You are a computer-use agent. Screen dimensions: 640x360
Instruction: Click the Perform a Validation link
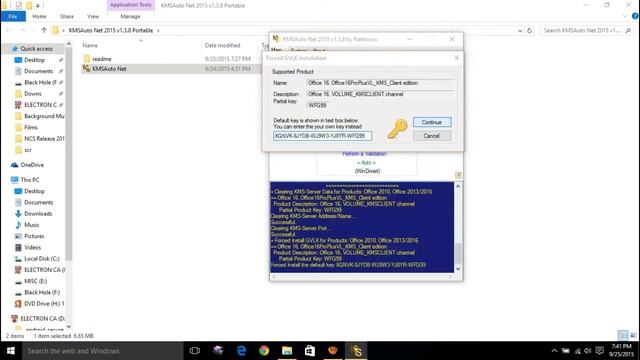click(x=364, y=154)
